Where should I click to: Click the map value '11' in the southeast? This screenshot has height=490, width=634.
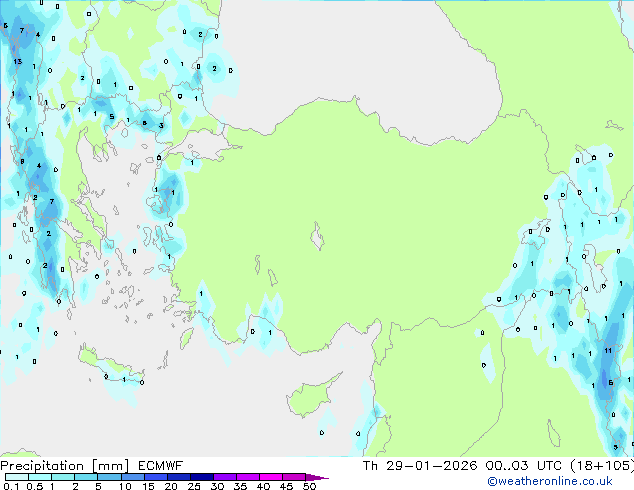(608, 351)
